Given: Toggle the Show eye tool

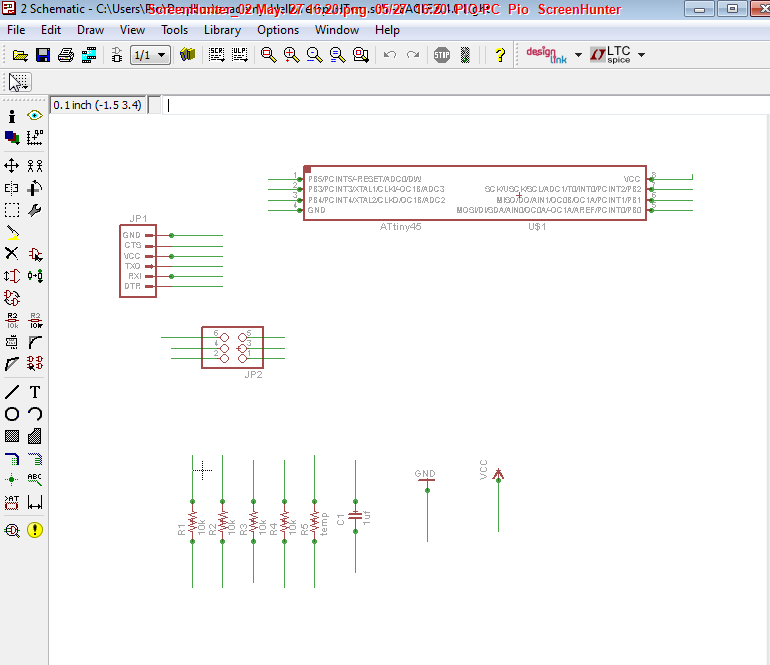Looking at the screenshot, I should click(x=35, y=116).
